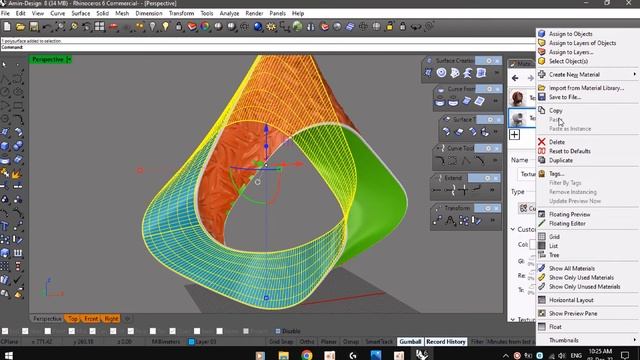Click the yellow light bulb Show objects icon

pyautogui.click(x=165, y=27)
